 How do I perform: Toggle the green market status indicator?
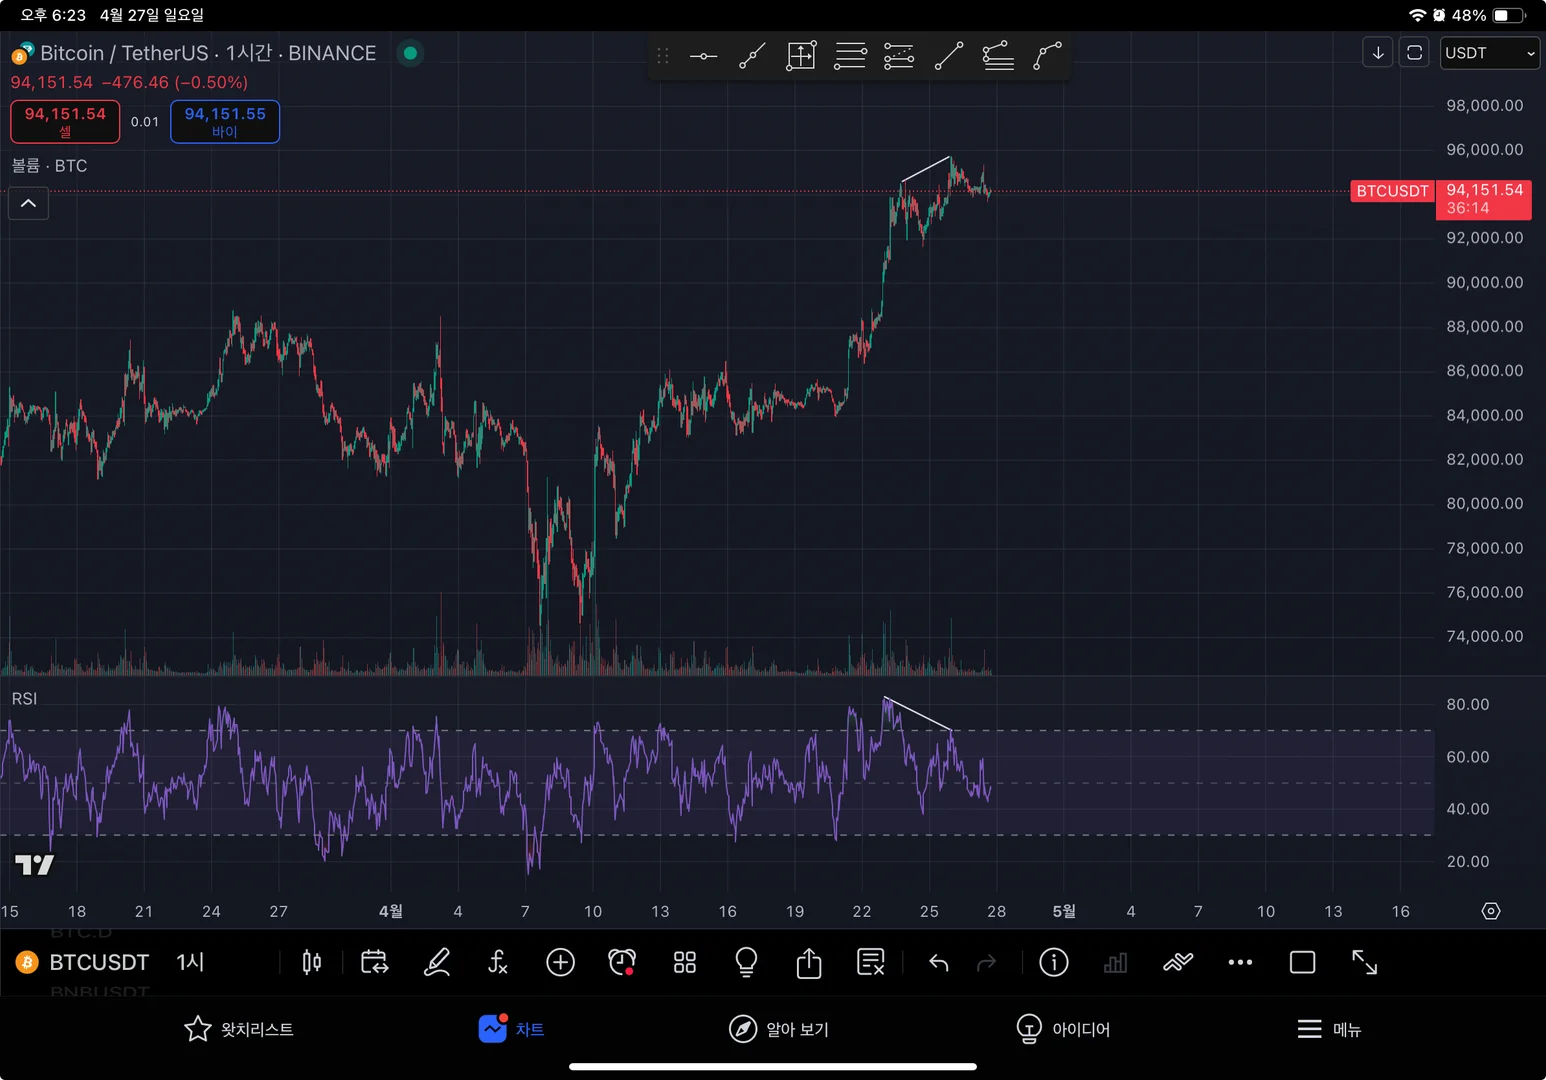(x=410, y=53)
